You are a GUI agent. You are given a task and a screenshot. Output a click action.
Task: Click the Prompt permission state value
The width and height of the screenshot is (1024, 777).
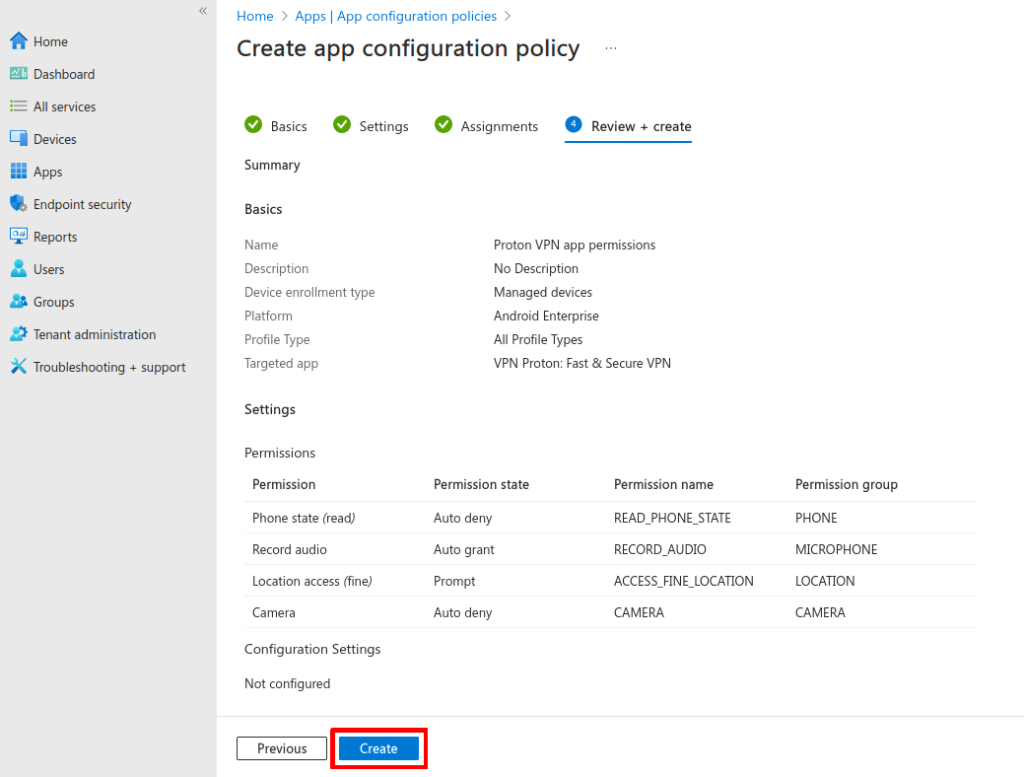[x=455, y=580]
